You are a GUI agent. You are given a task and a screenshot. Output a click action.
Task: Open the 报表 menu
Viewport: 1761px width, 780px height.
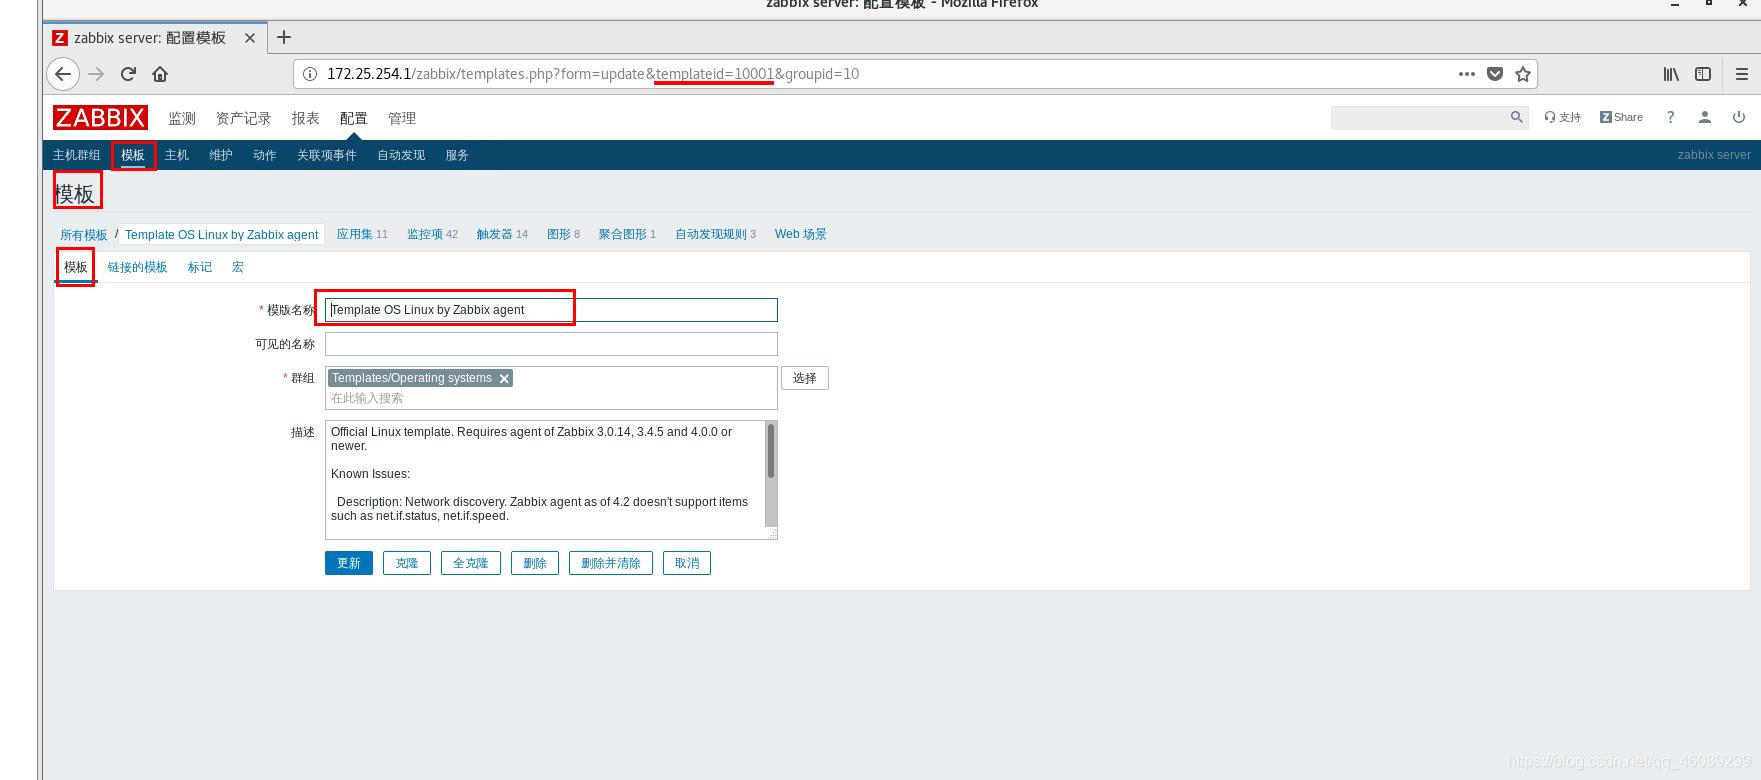pyautogui.click(x=305, y=118)
